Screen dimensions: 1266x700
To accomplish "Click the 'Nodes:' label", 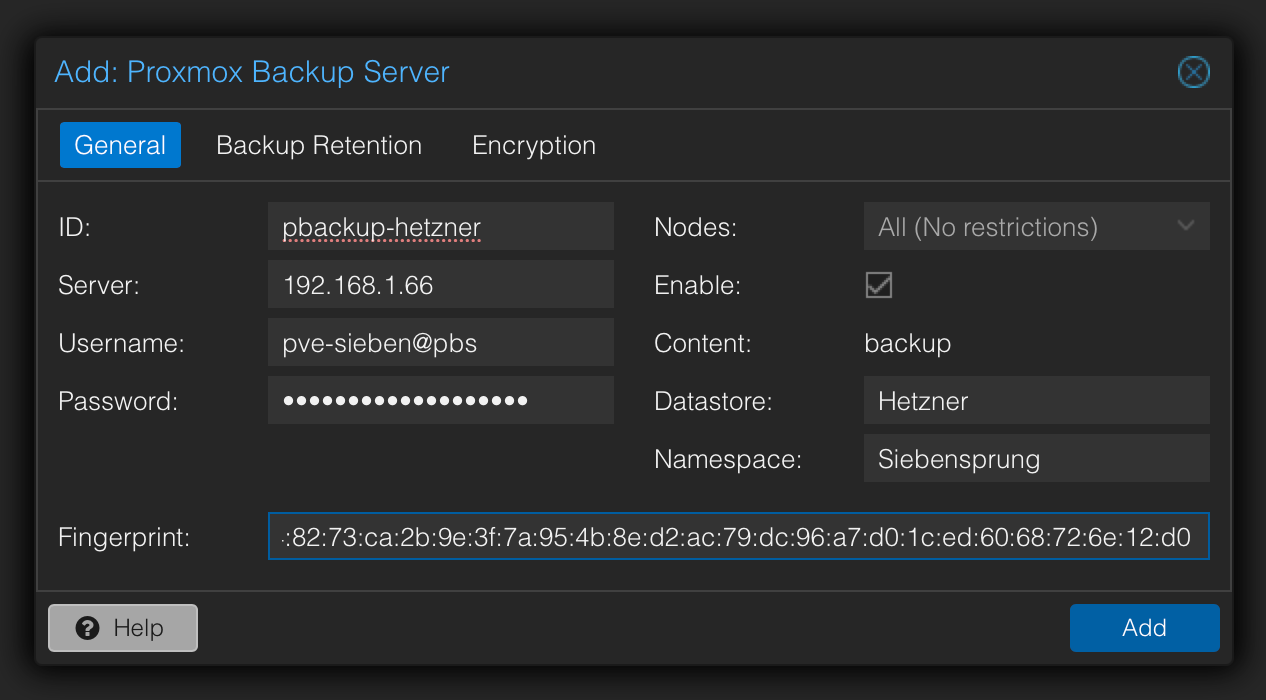I will click(695, 227).
